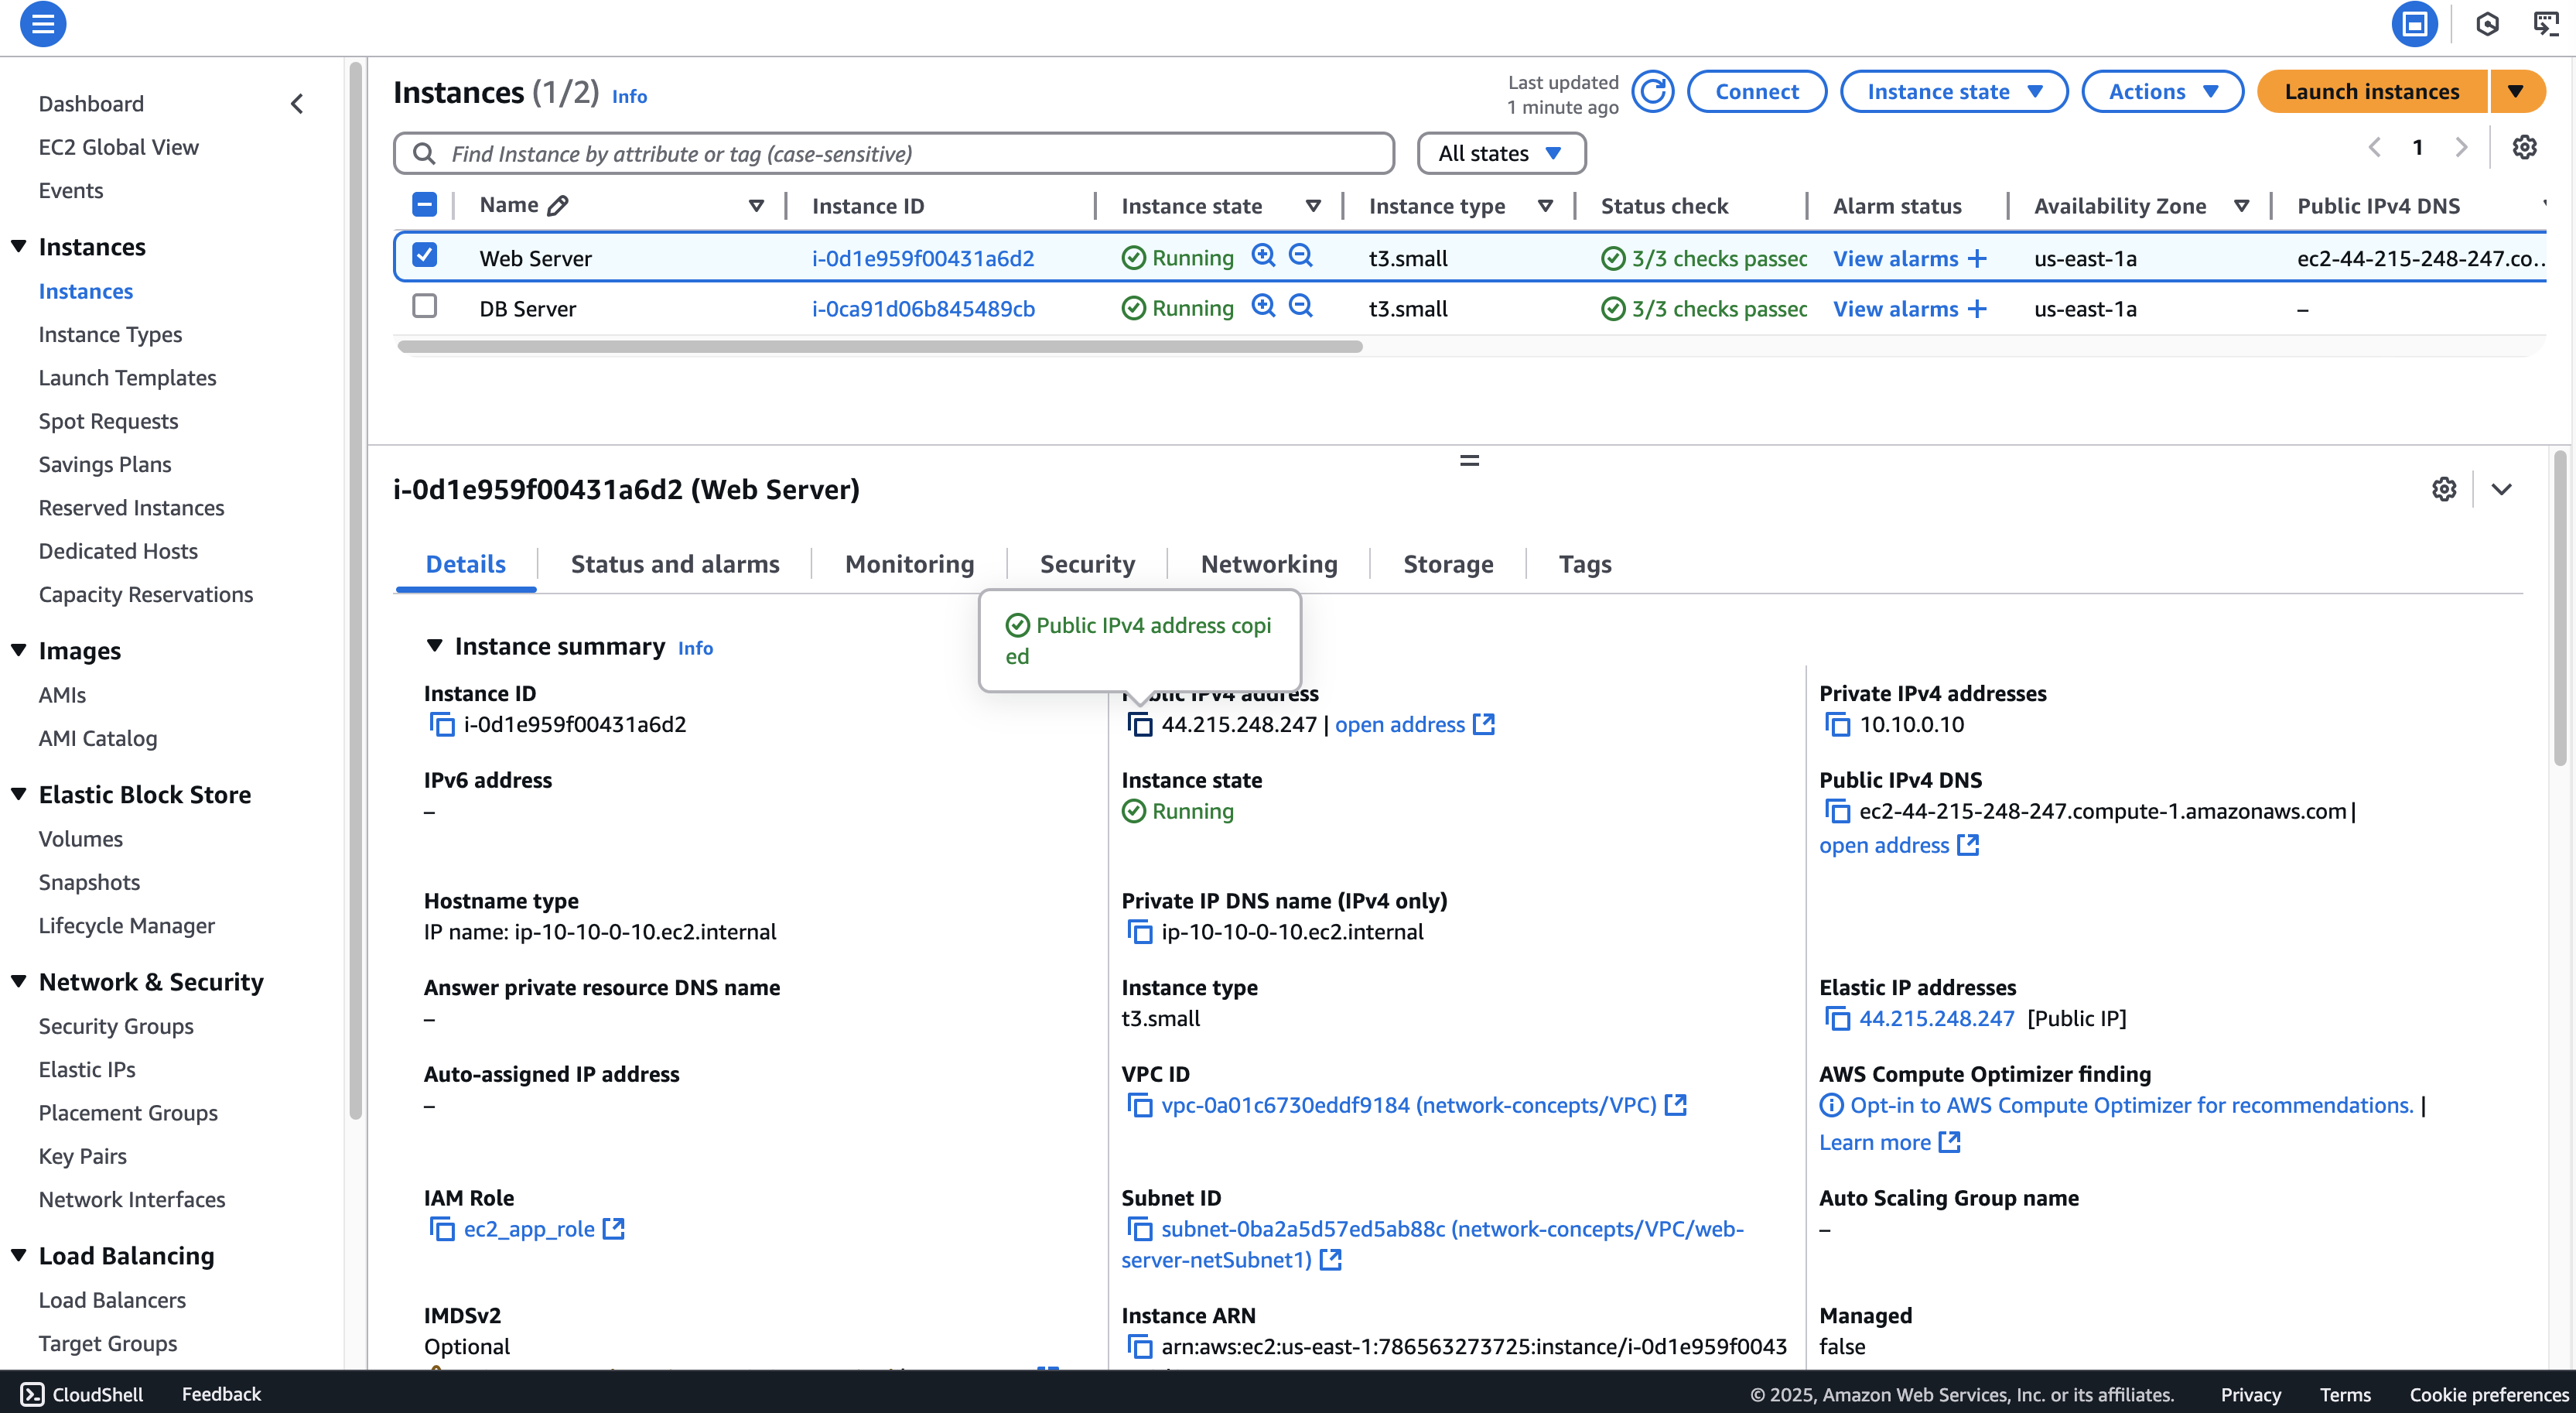The image size is (2576, 1413).
Task: Open the Networking tab
Action: (1269, 564)
